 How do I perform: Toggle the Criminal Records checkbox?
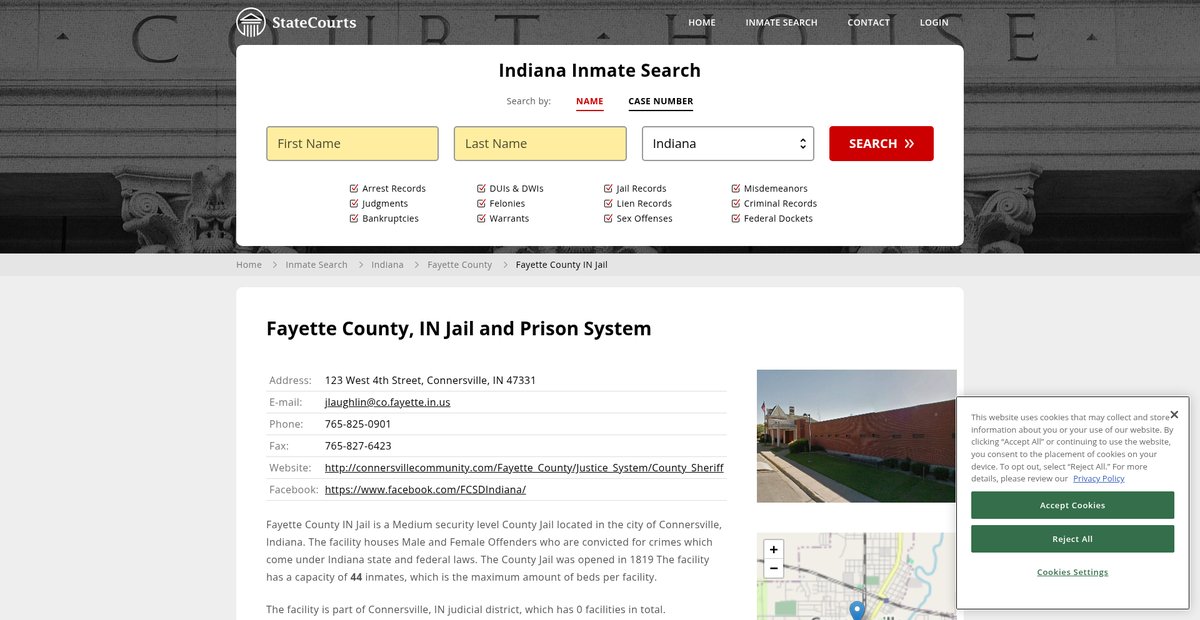736,203
